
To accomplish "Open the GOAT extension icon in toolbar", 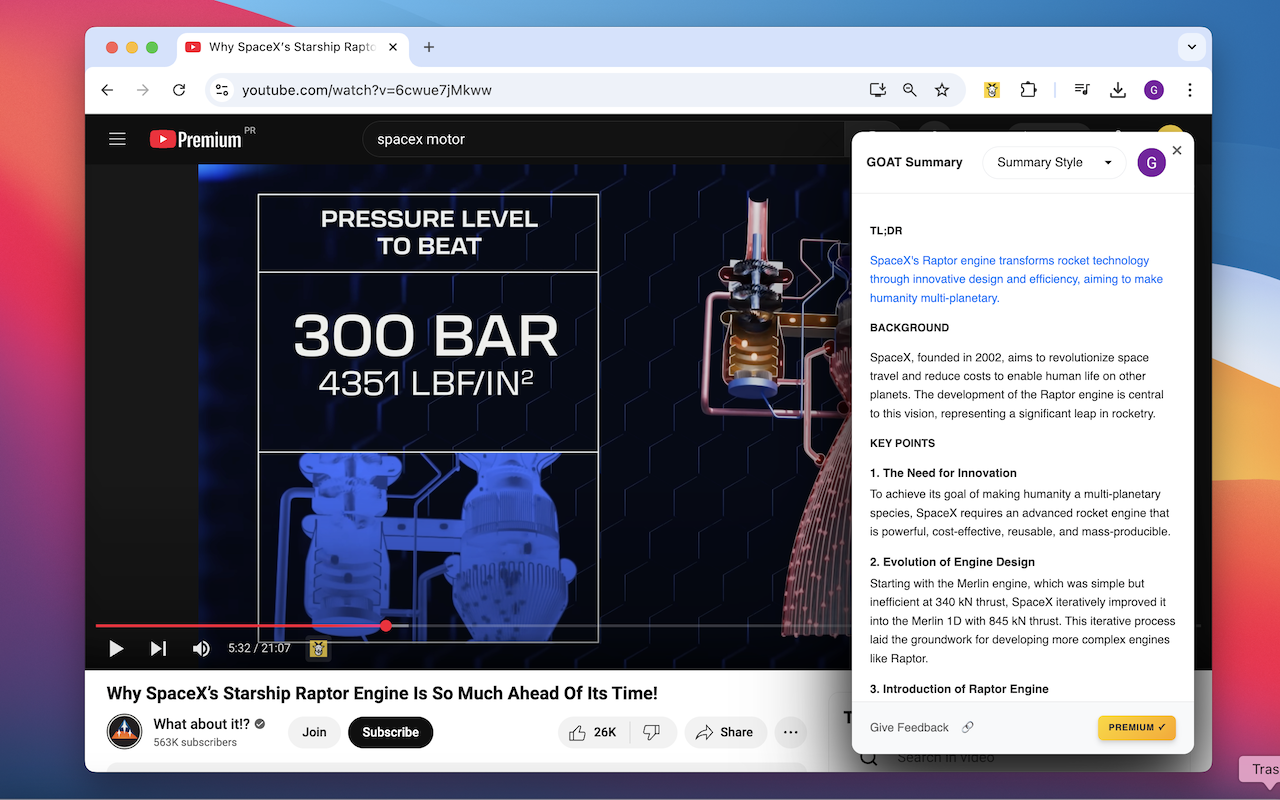I will tap(992, 90).
